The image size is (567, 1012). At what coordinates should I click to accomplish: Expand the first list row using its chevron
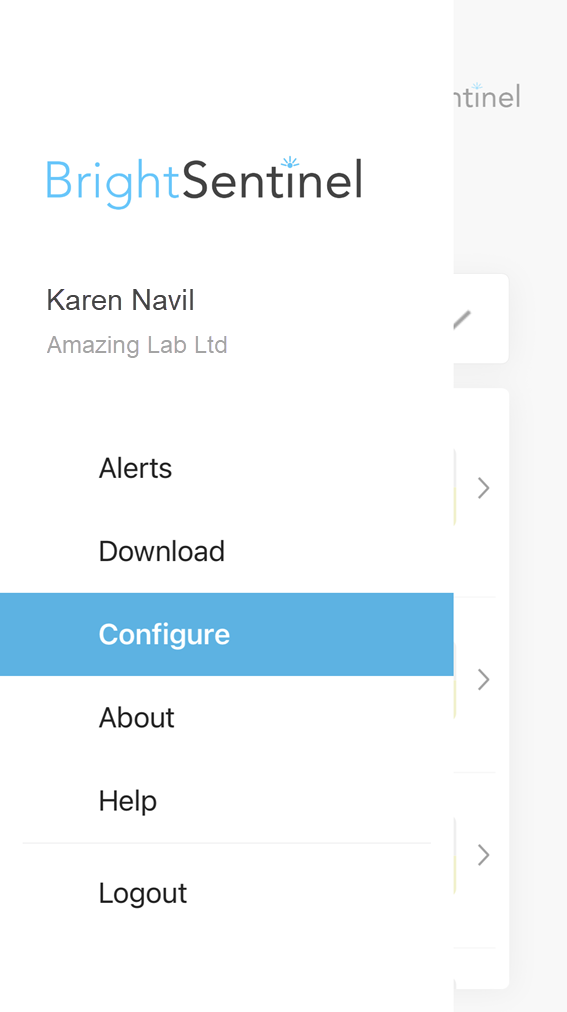click(484, 489)
